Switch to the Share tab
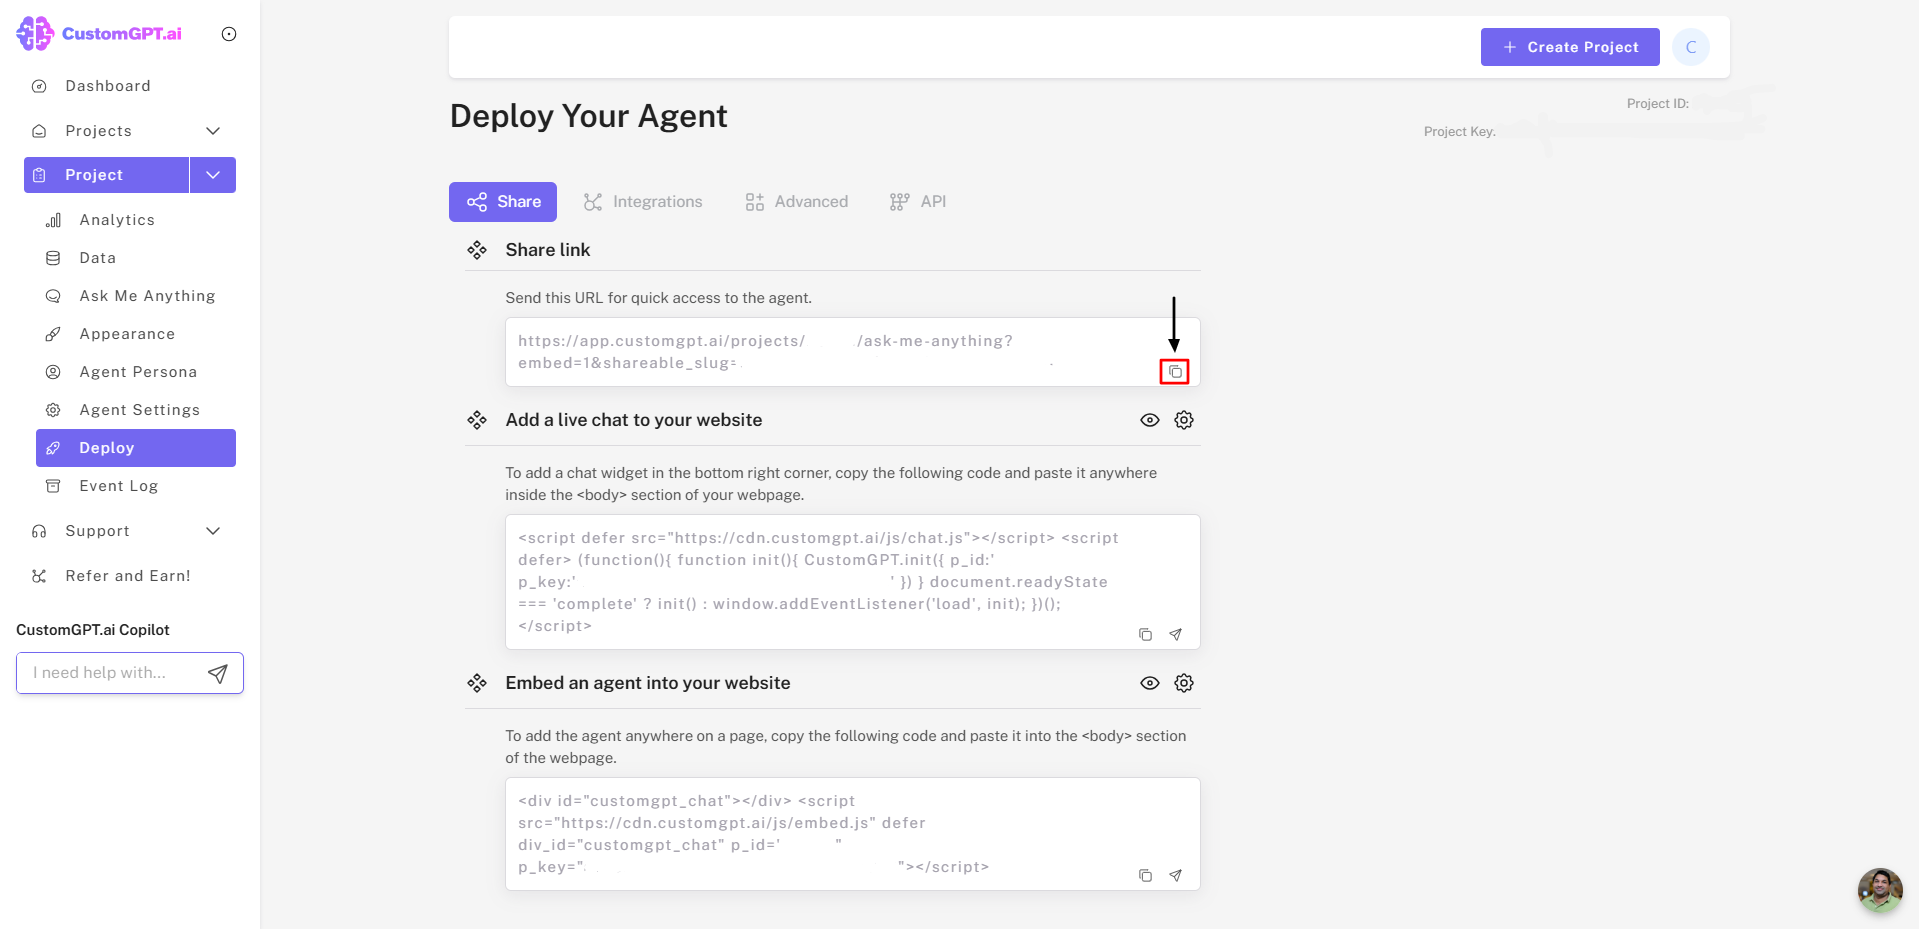Viewport: 1919px width, 929px height. (x=503, y=202)
